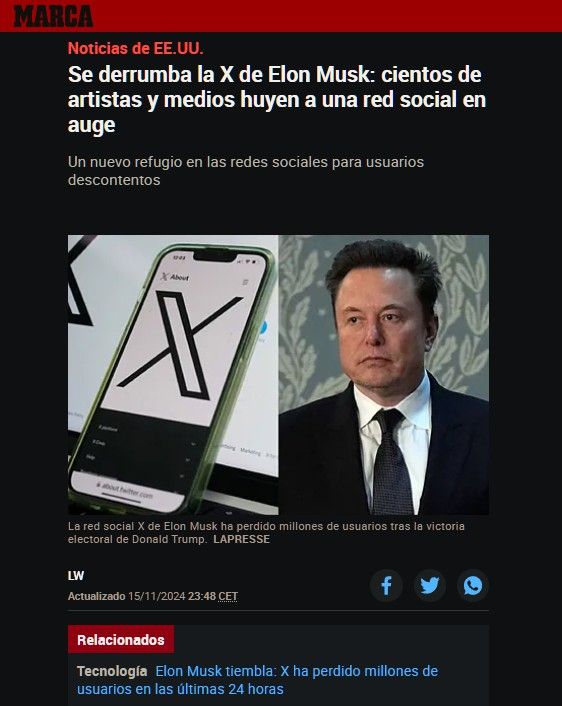Click the update time 23:48
Image resolution: width=562 pixels, height=706 pixels.
pos(202,596)
